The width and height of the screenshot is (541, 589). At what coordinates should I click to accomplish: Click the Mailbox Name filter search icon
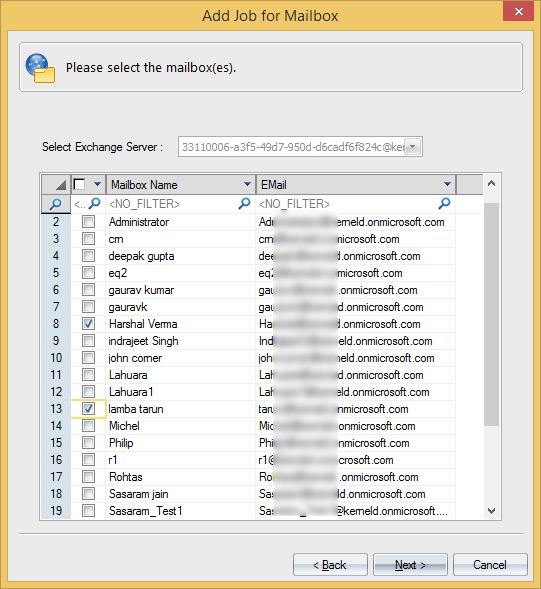point(244,204)
